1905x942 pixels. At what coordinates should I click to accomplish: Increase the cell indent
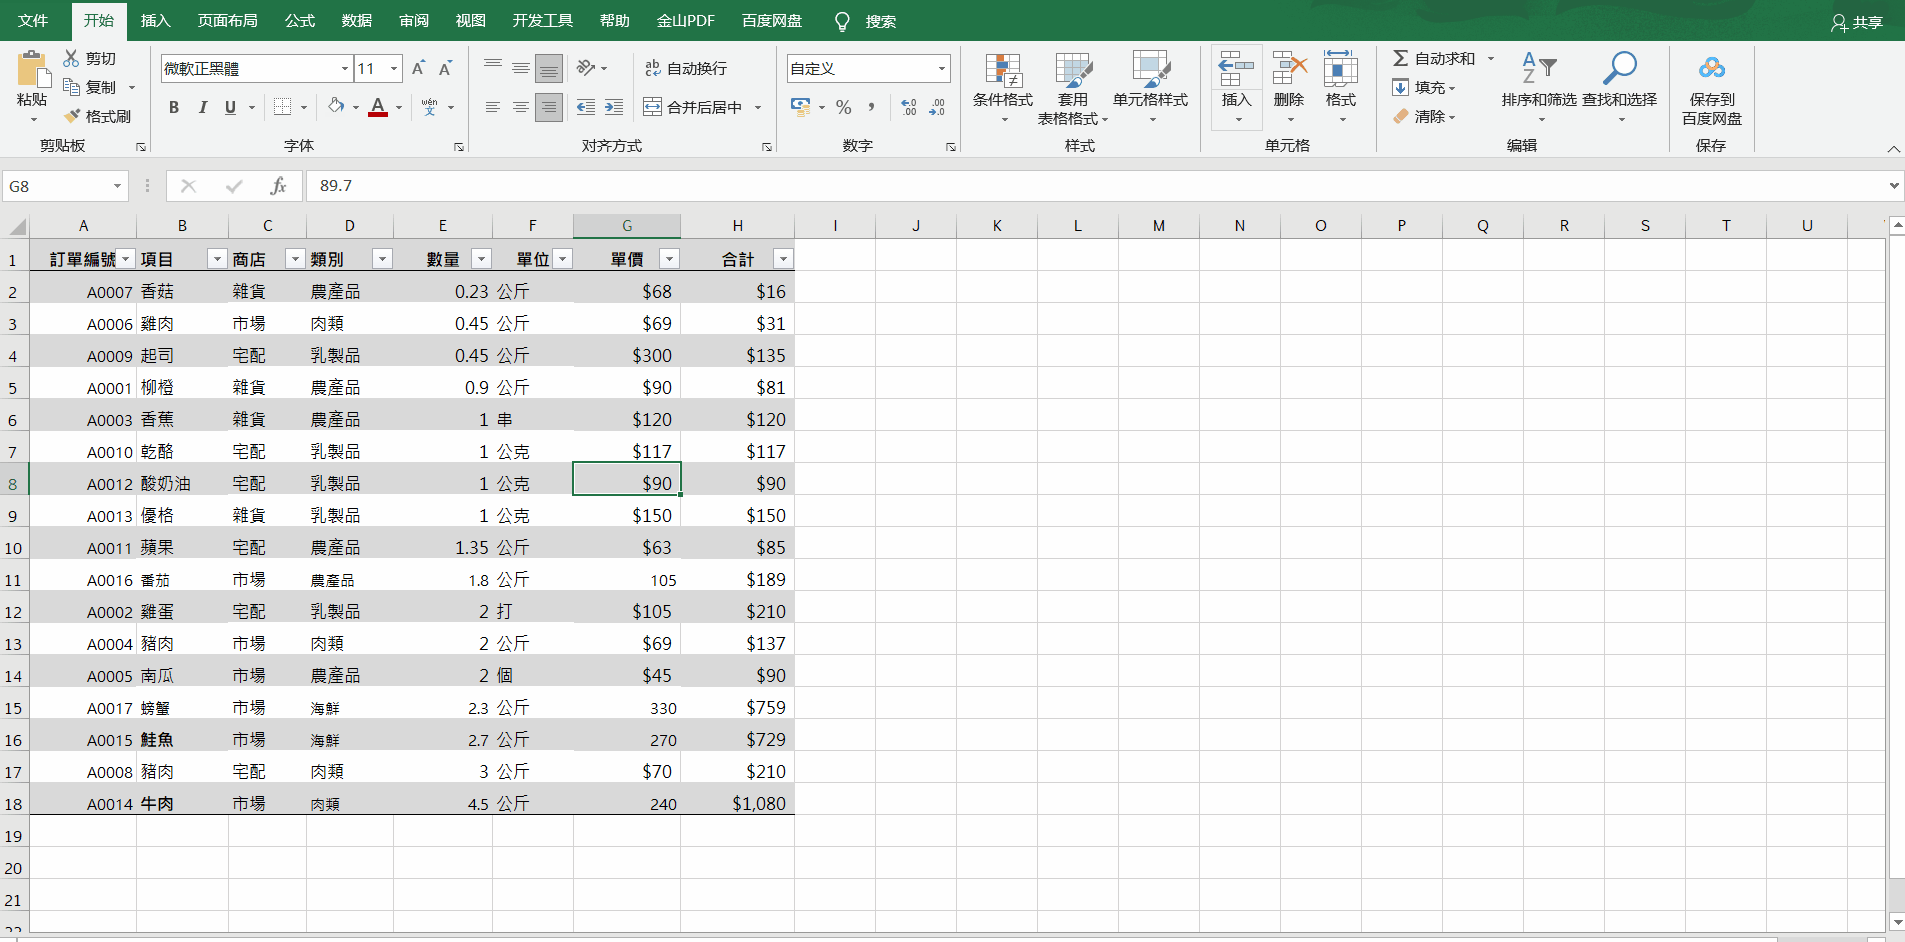tap(614, 107)
